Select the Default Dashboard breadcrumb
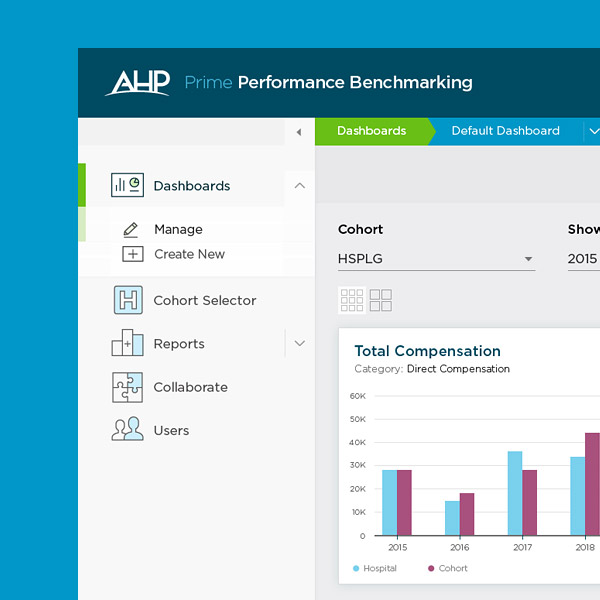The width and height of the screenshot is (600, 600). click(505, 131)
